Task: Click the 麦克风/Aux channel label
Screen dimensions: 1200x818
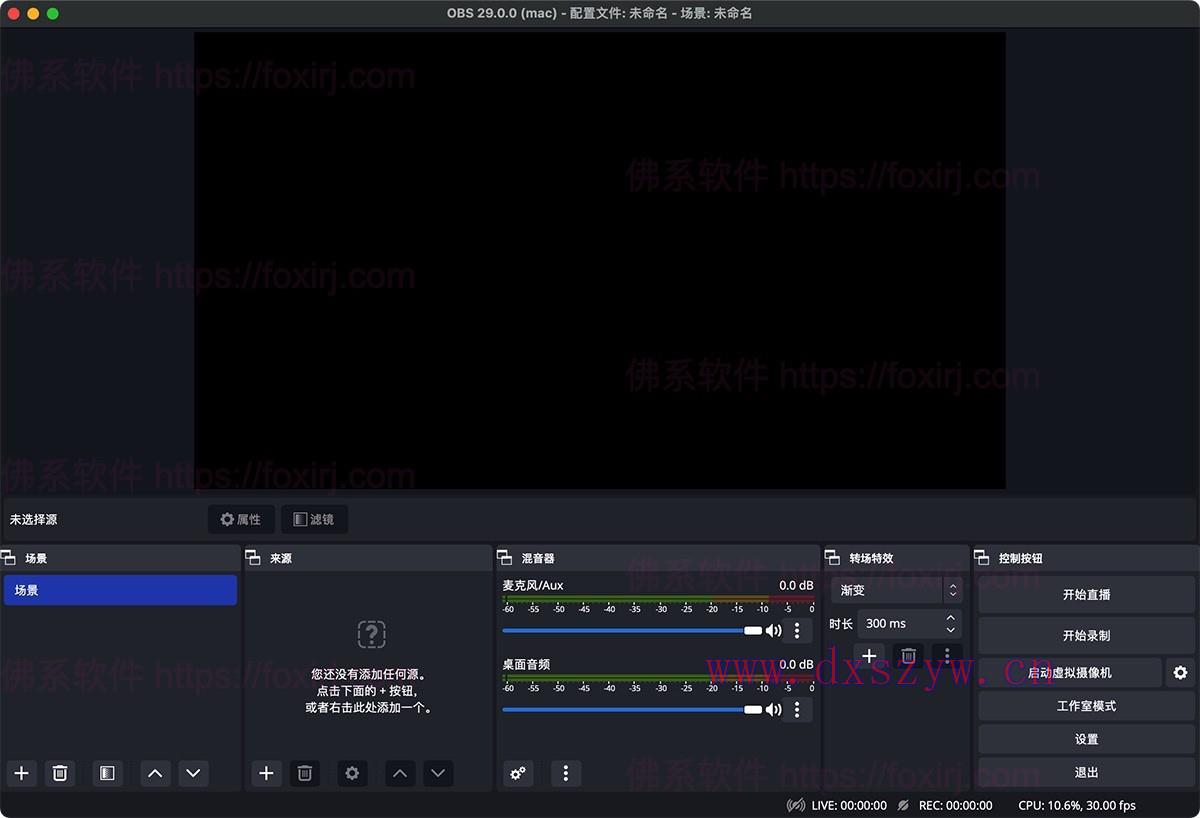Action: [x=532, y=585]
